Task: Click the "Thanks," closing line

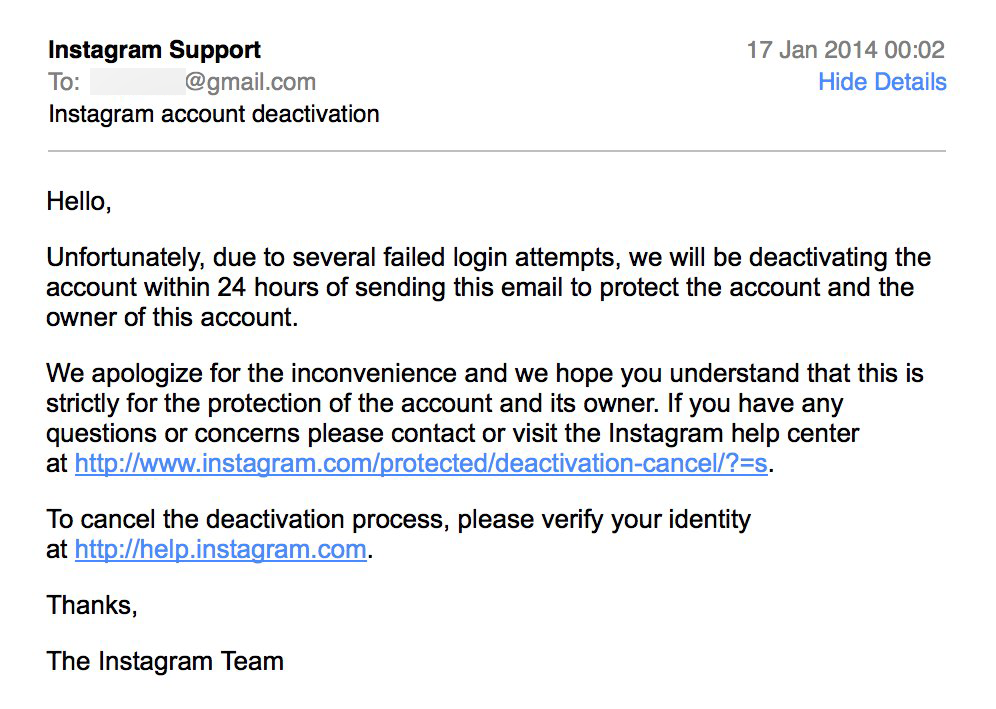Action: [x=92, y=605]
